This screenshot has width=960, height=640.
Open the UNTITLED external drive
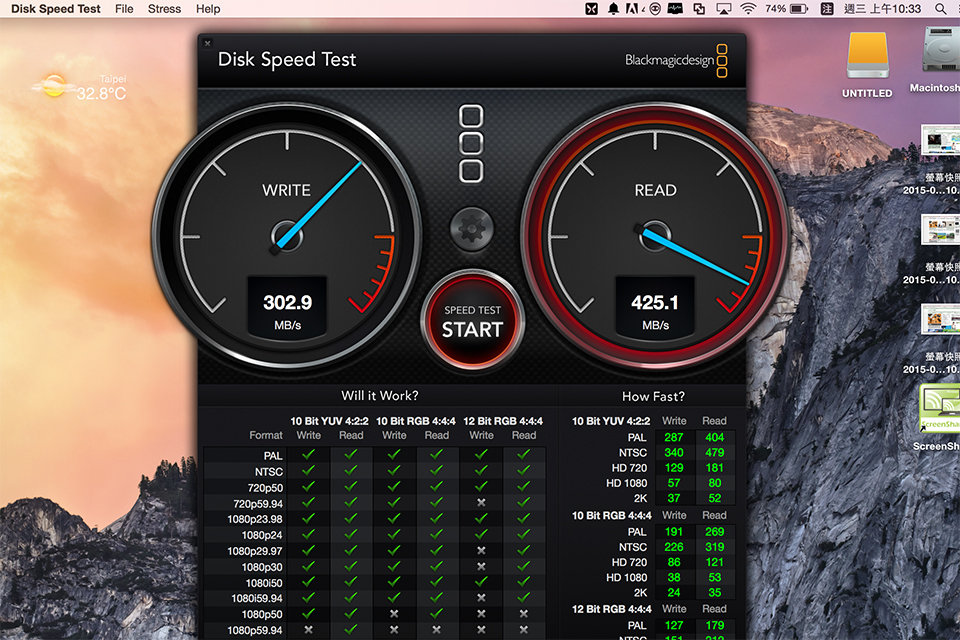click(x=867, y=62)
